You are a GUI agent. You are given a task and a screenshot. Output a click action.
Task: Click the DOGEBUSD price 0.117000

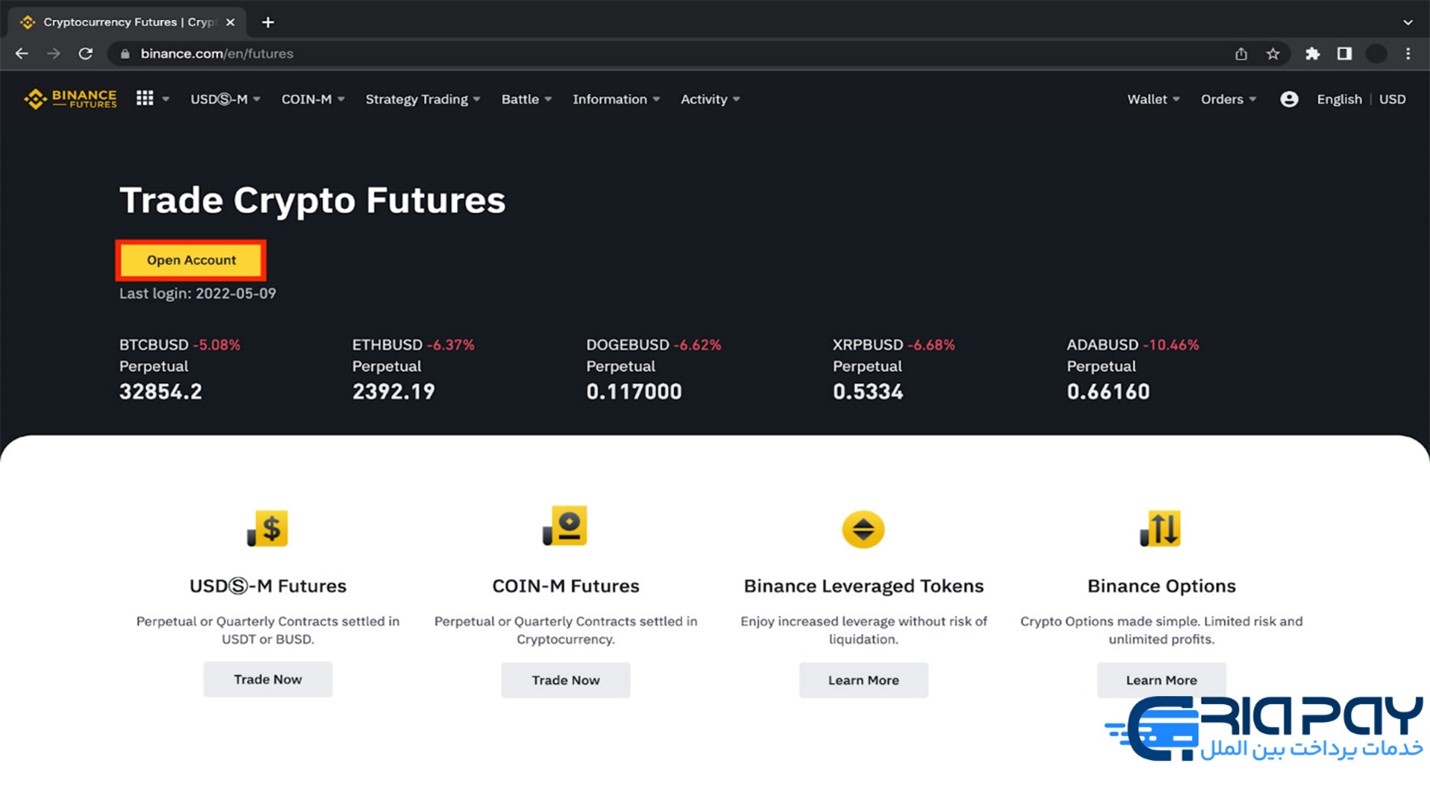pos(634,392)
